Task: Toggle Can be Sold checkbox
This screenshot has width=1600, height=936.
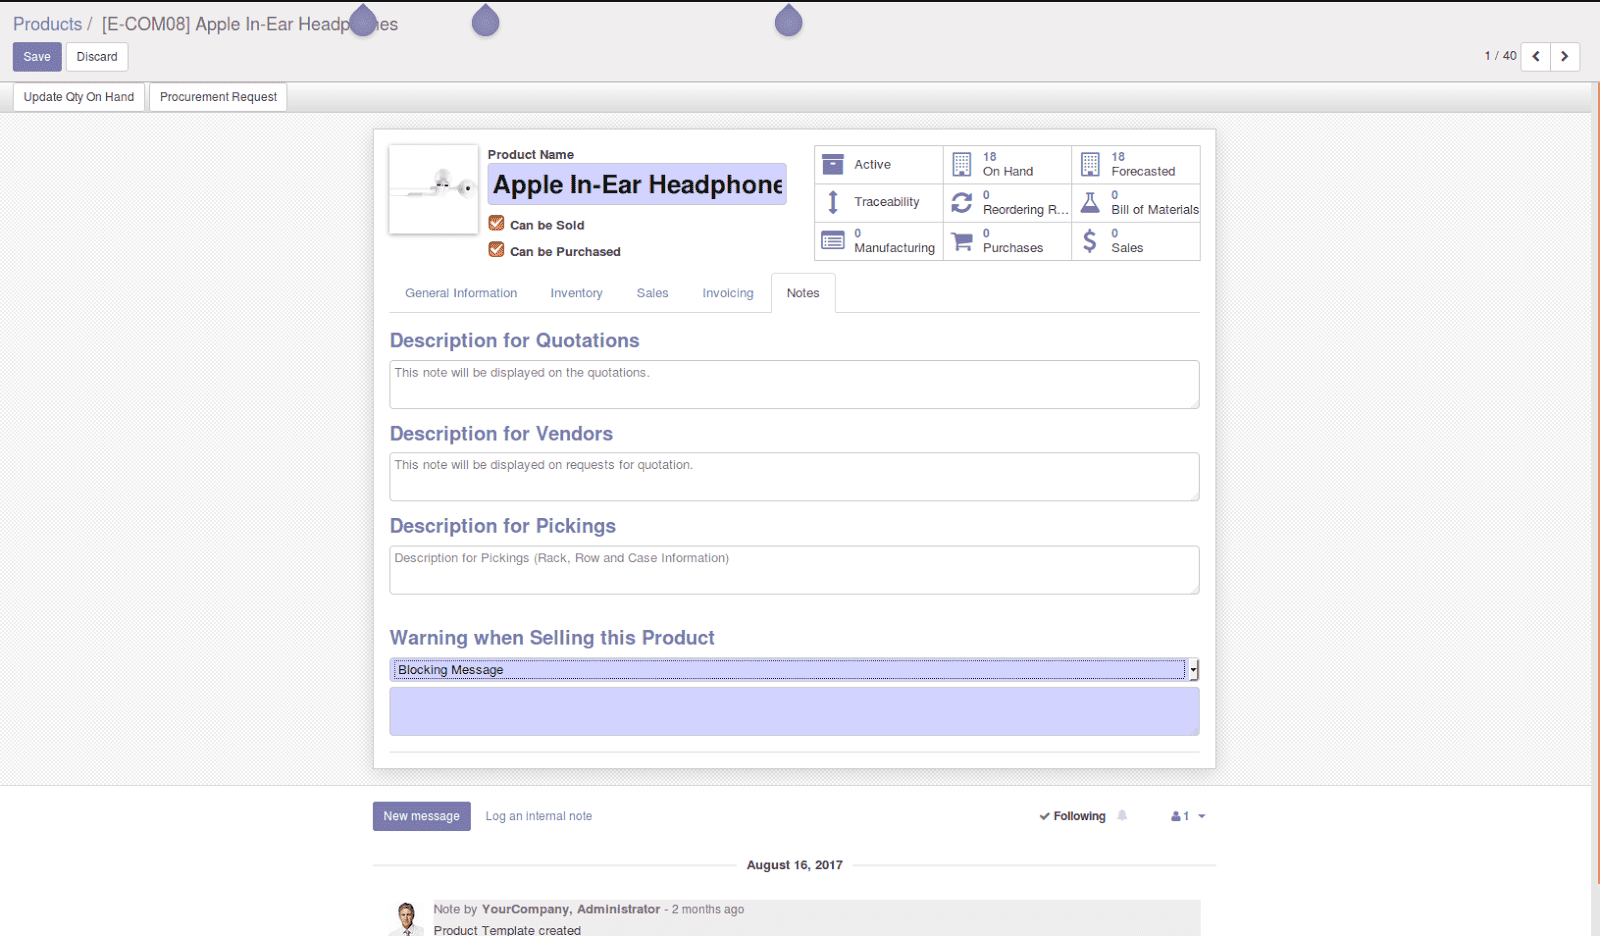Action: tap(496, 223)
